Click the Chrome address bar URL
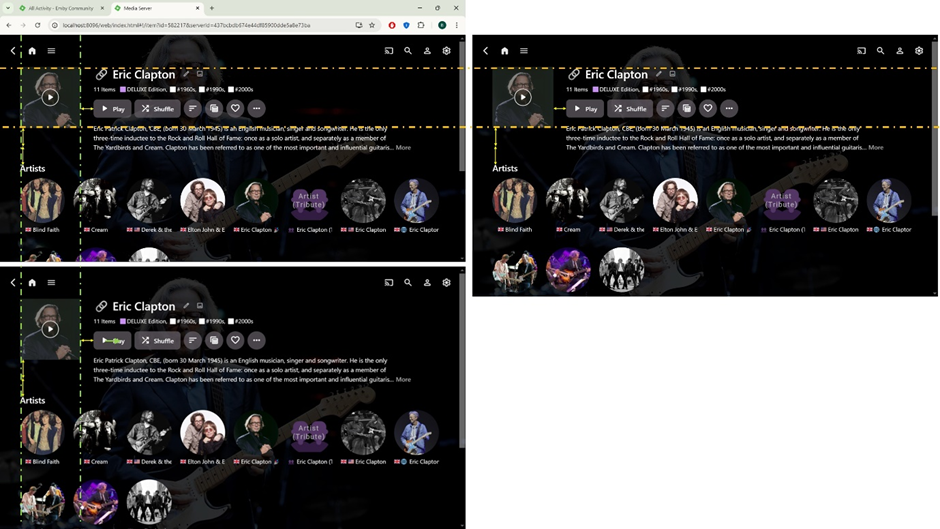The width and height of the screenshot is (940, 529). (186, 25)
